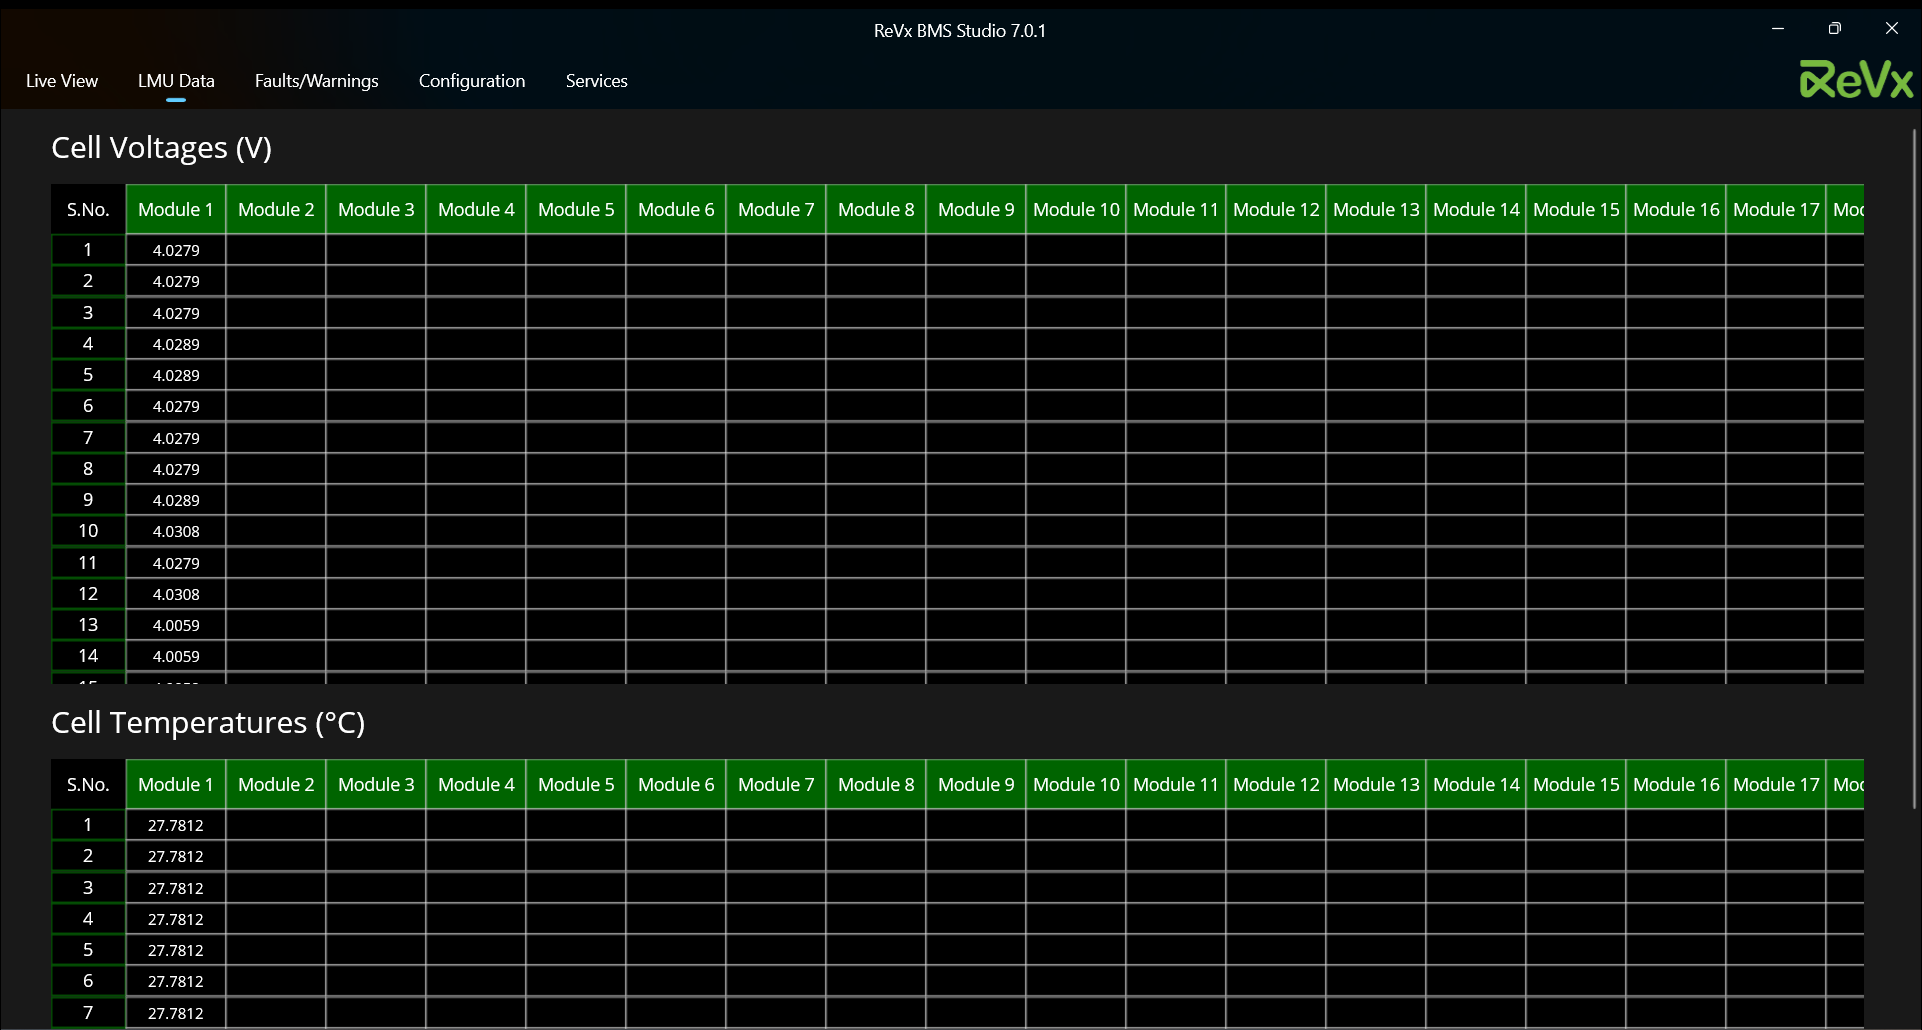Select cell 13 voltage value 4.0059

tap(176, 626)
